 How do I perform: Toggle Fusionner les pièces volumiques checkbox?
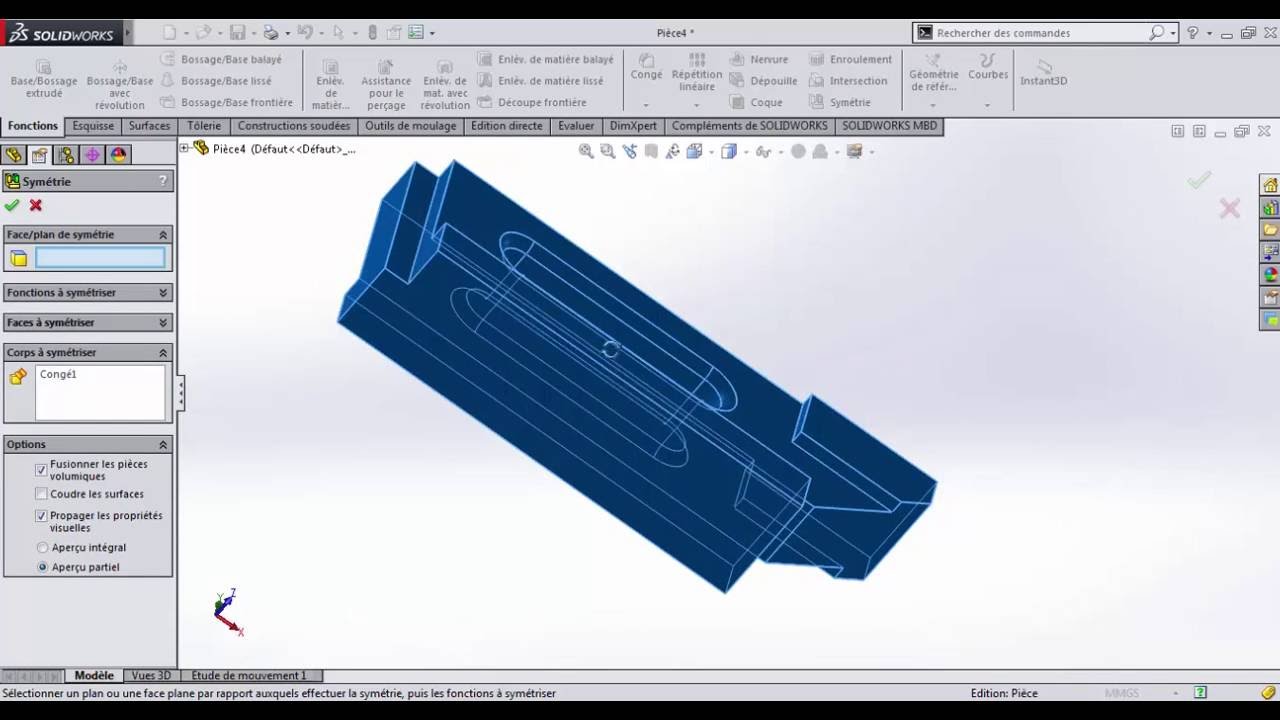point(41,470)
